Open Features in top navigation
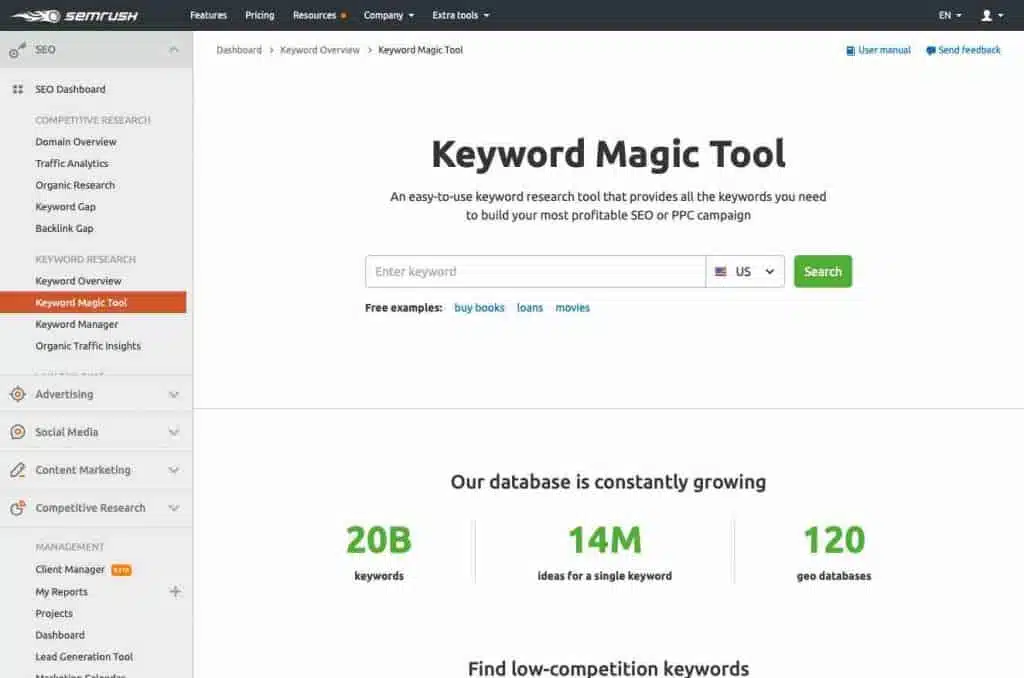This screenshot has width=1024, height=678. (208, 15)
